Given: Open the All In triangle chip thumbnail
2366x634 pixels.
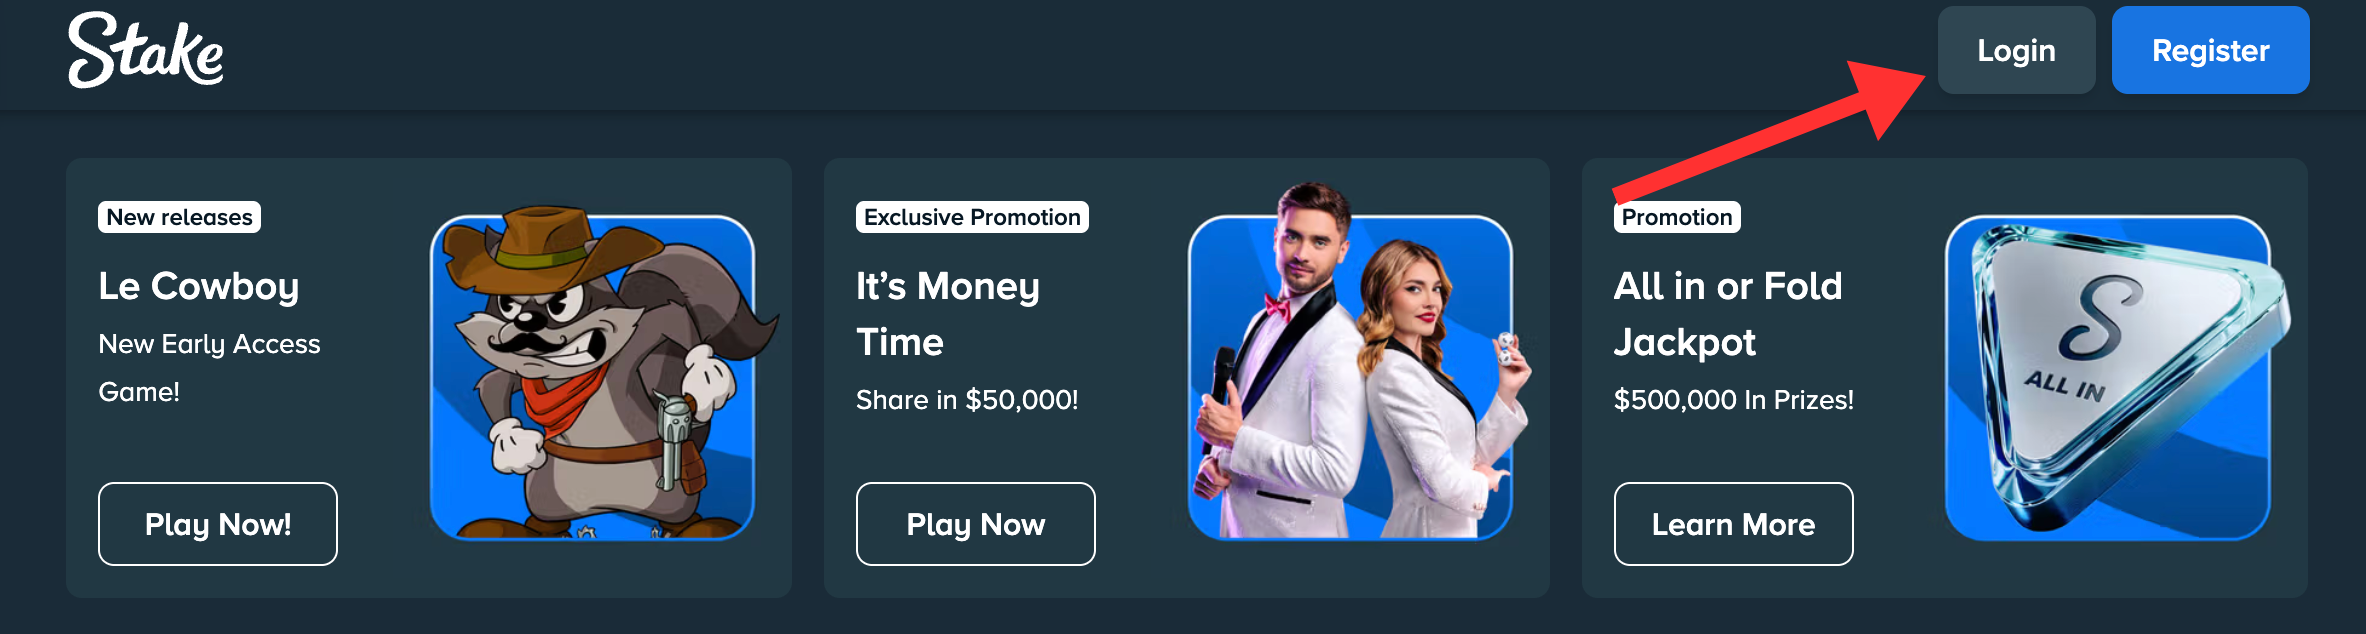Looking at the screenshot, I should pos(2108,377).
